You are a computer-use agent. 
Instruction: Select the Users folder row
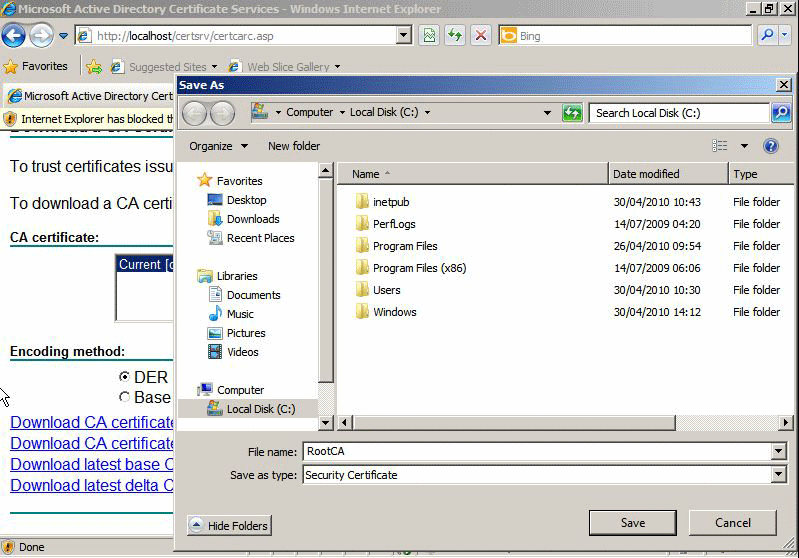point(565,290)
